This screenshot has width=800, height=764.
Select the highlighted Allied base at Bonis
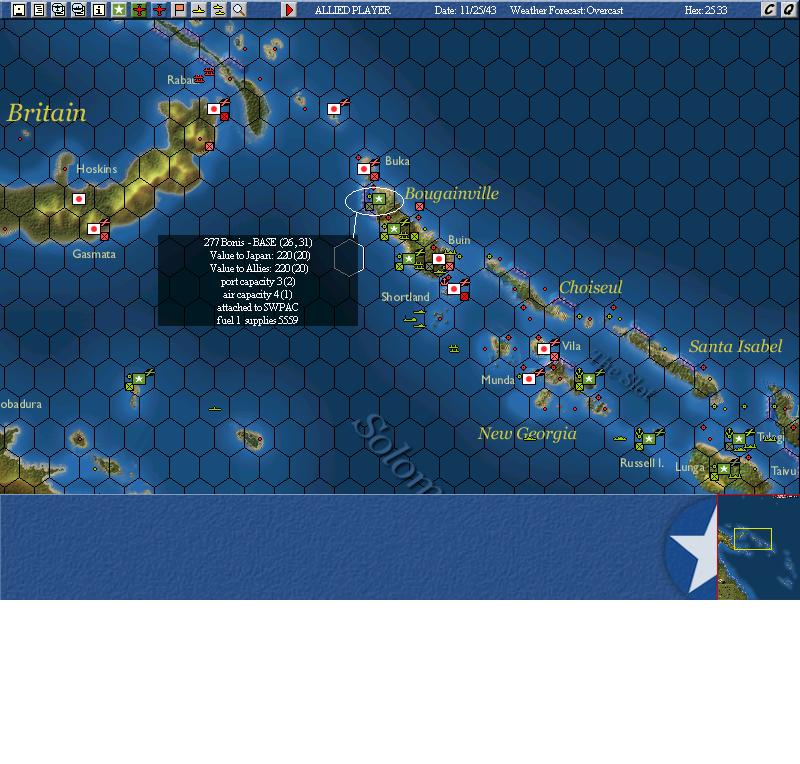click(x=379, y=199)
